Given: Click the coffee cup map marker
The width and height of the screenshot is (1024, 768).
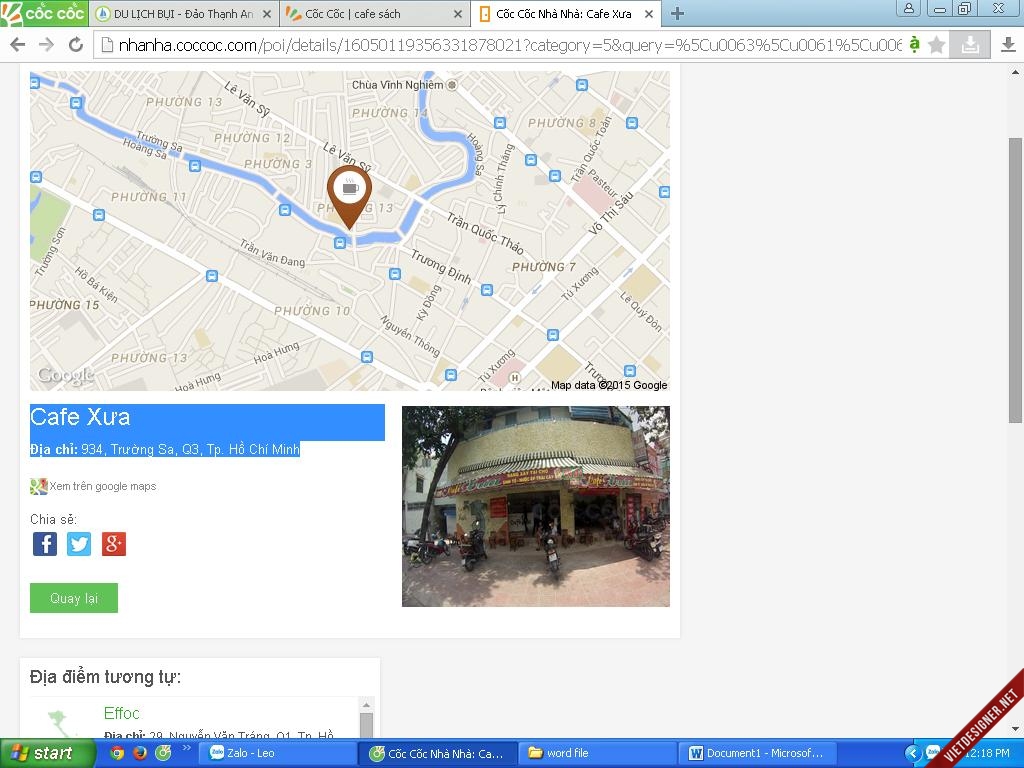Looking at the screenshot, I should 349,196.
